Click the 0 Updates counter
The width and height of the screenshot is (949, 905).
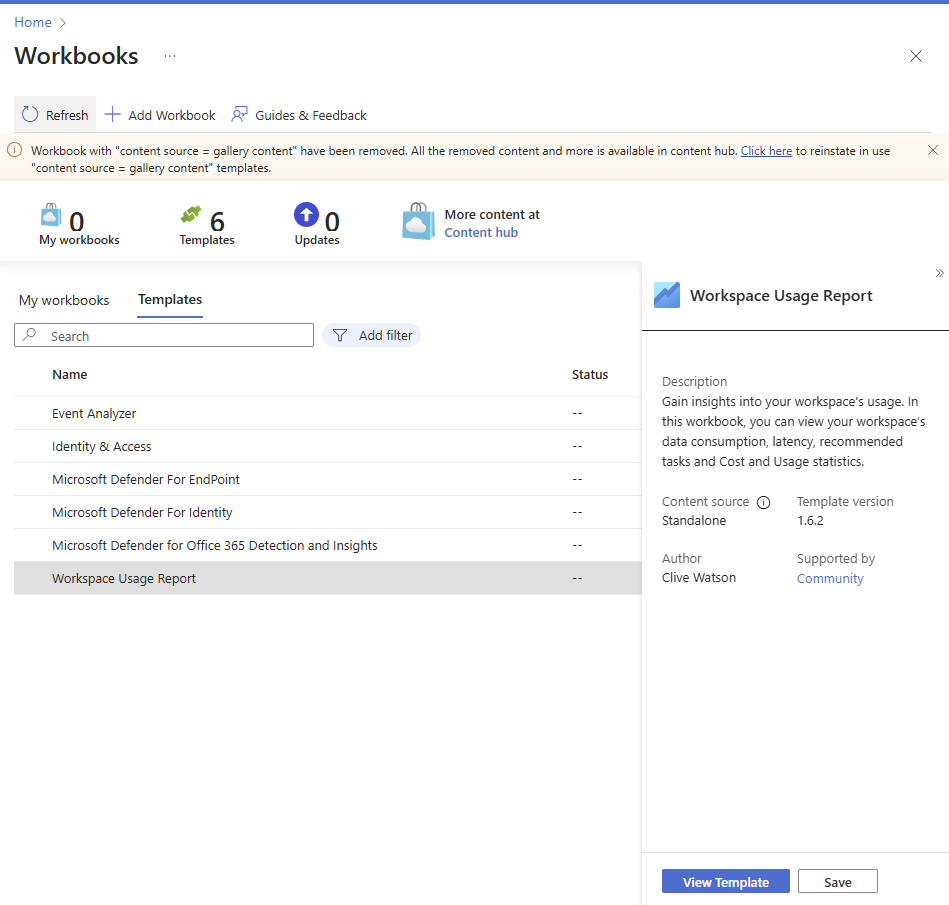(x=332, y=222)
